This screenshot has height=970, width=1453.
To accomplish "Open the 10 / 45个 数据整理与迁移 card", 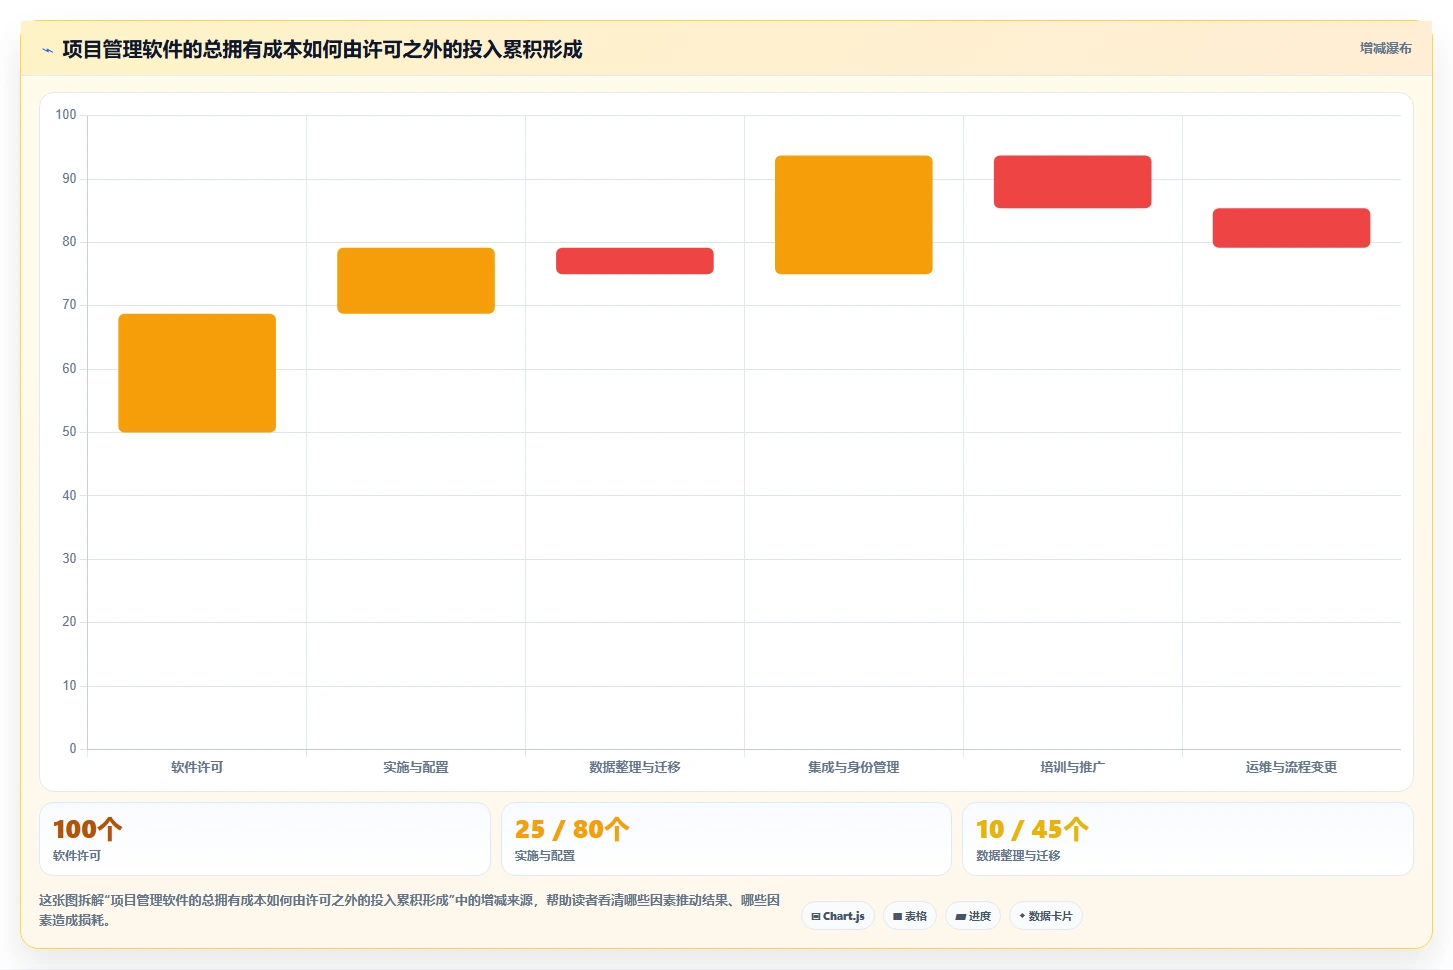I will click(x=1188, y=839).
